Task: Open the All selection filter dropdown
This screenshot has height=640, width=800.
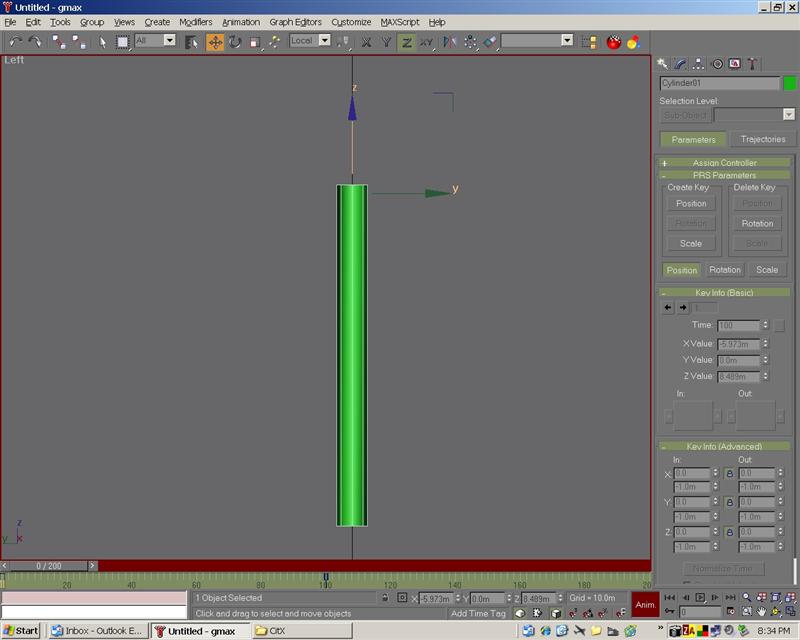Action: point(170,40)
